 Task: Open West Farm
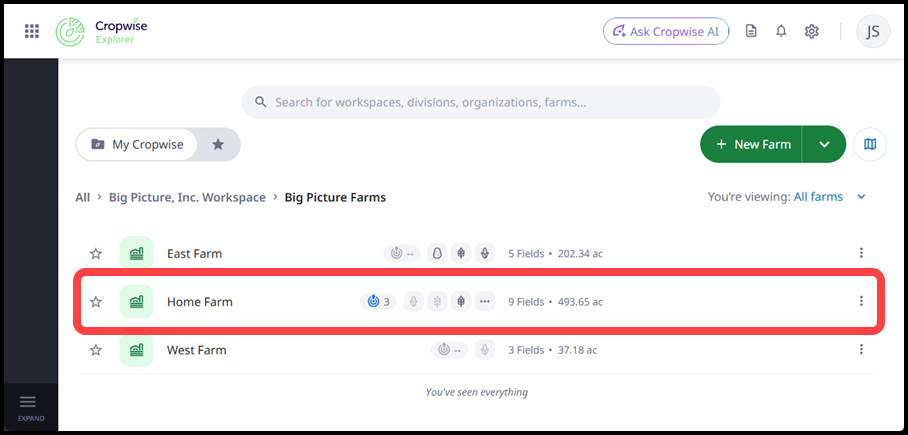coord(197,350)
